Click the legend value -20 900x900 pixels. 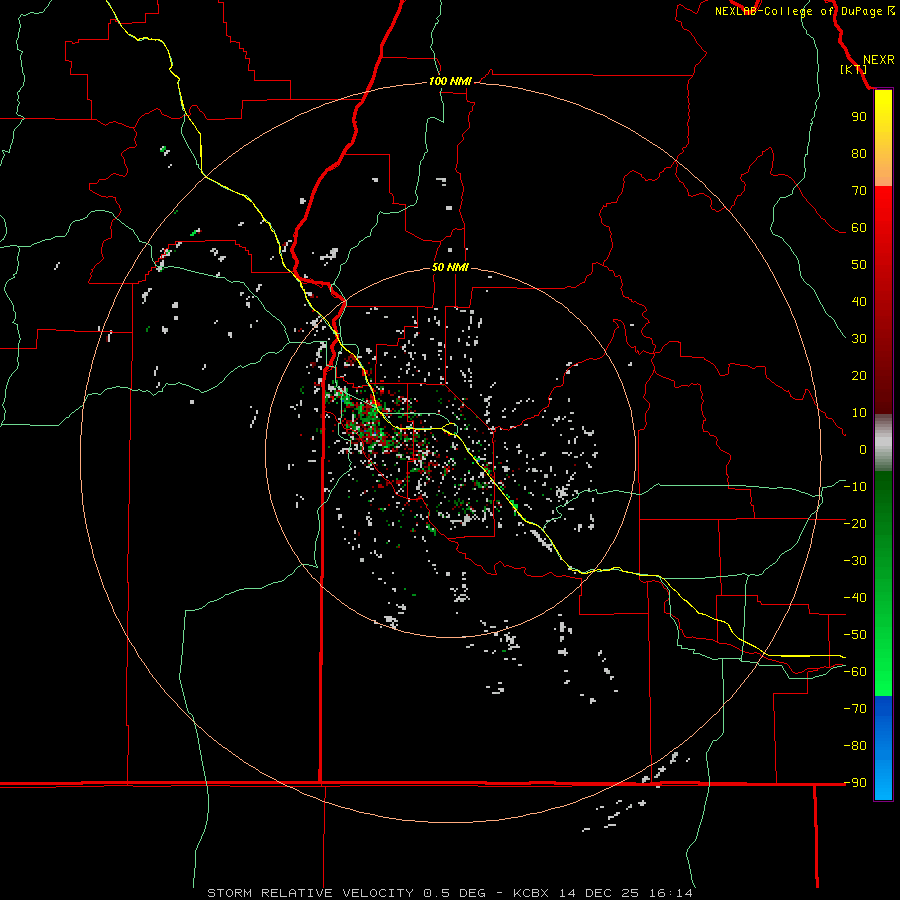point(855,524)
